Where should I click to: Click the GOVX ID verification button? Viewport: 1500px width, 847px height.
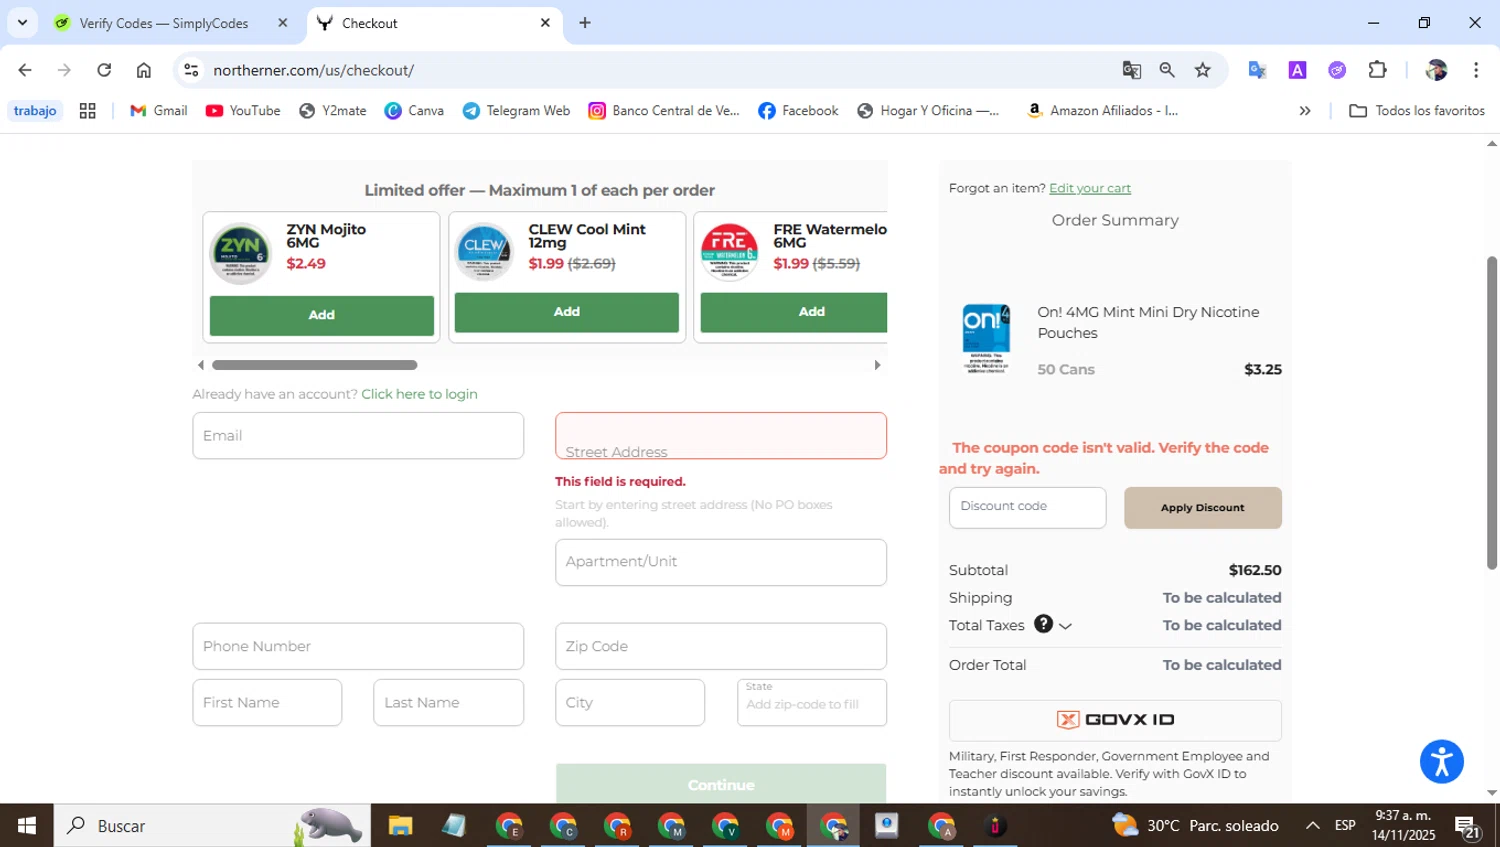pyautogui.click(x=1115, y=720)
